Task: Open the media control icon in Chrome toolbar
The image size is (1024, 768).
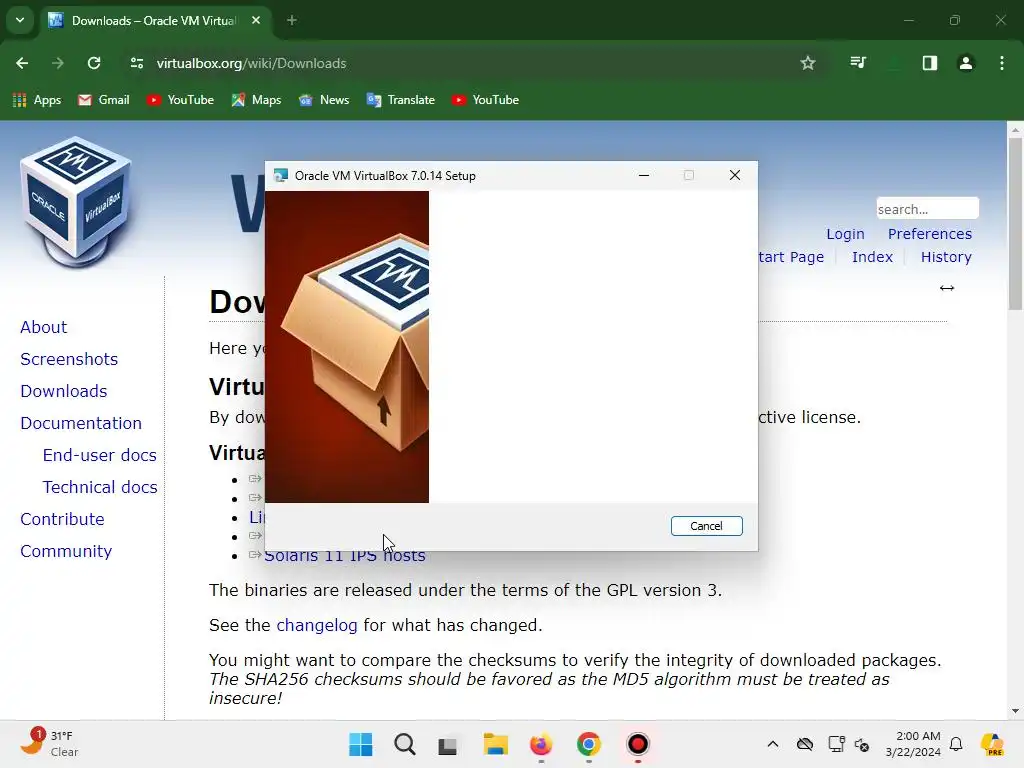Action: coord(858,63)
